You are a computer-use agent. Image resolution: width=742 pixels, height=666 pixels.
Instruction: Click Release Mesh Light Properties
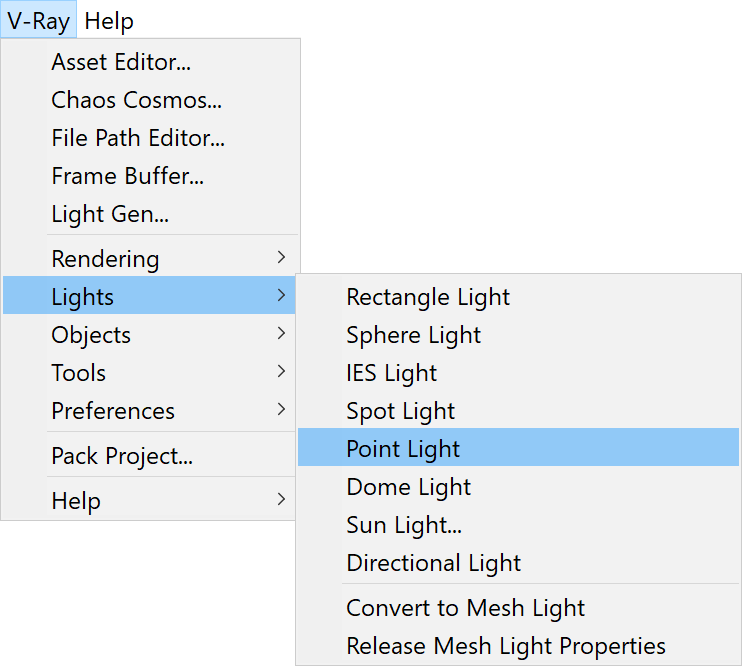click(x=518, y=645)
